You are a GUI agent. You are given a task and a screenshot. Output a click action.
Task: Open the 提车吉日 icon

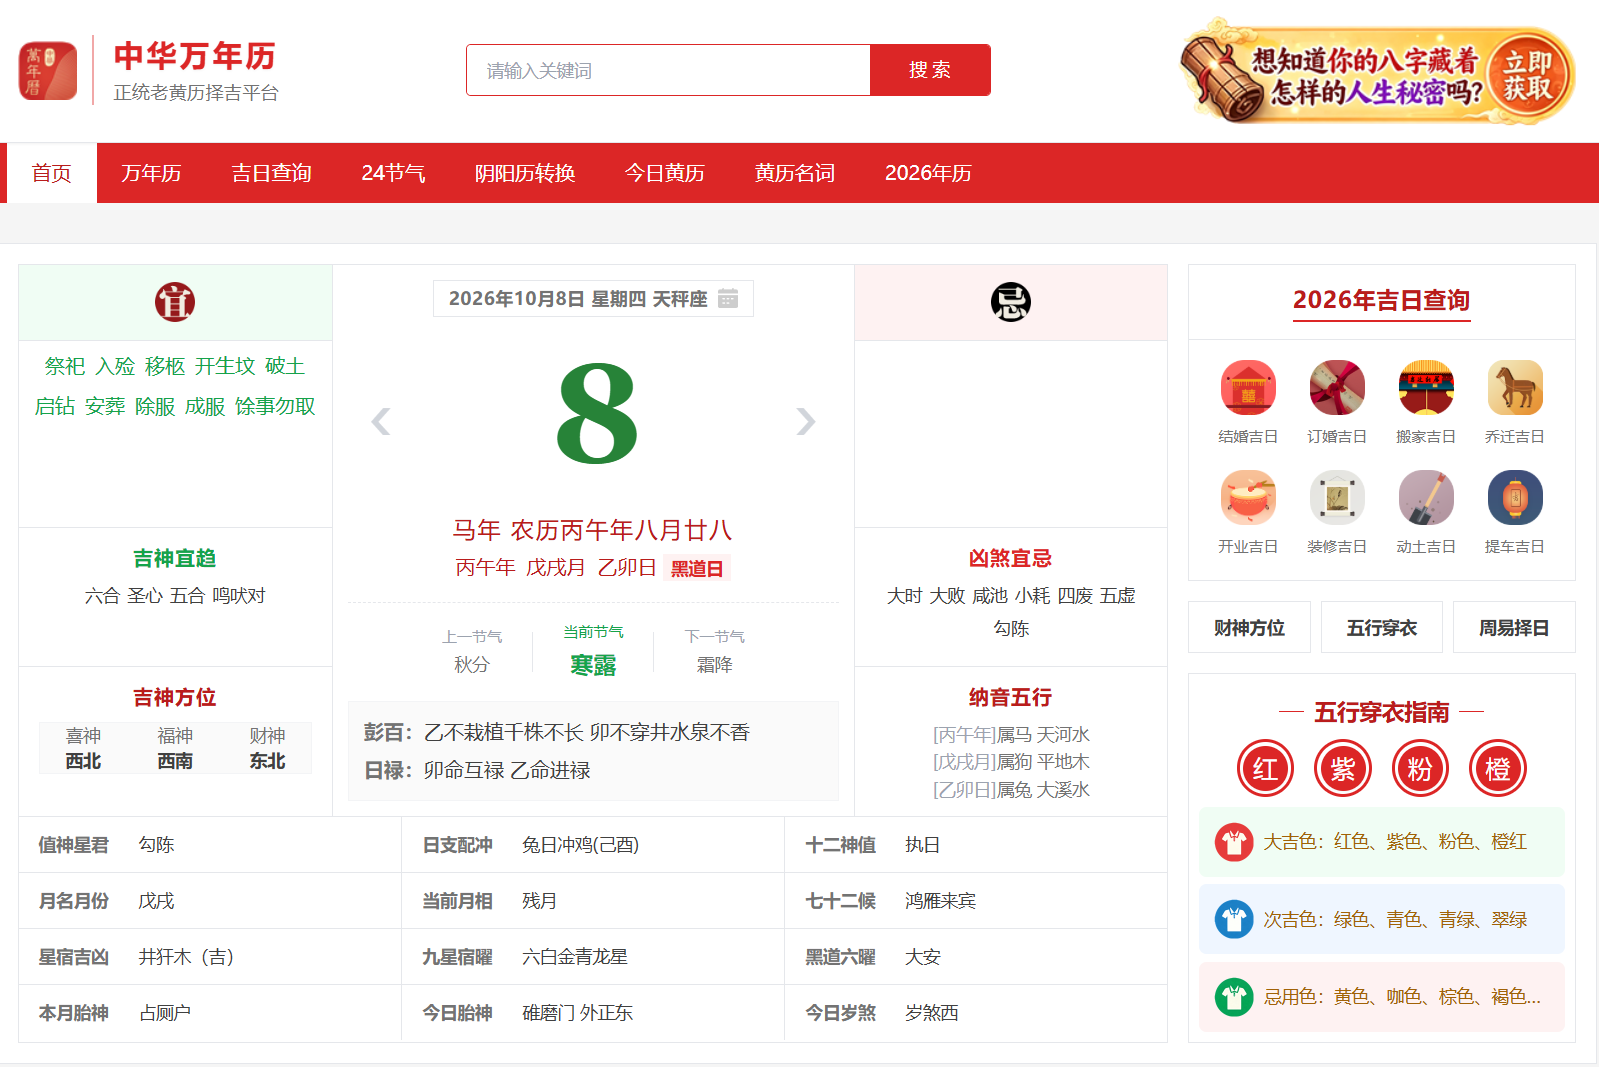click(1515, 497)
